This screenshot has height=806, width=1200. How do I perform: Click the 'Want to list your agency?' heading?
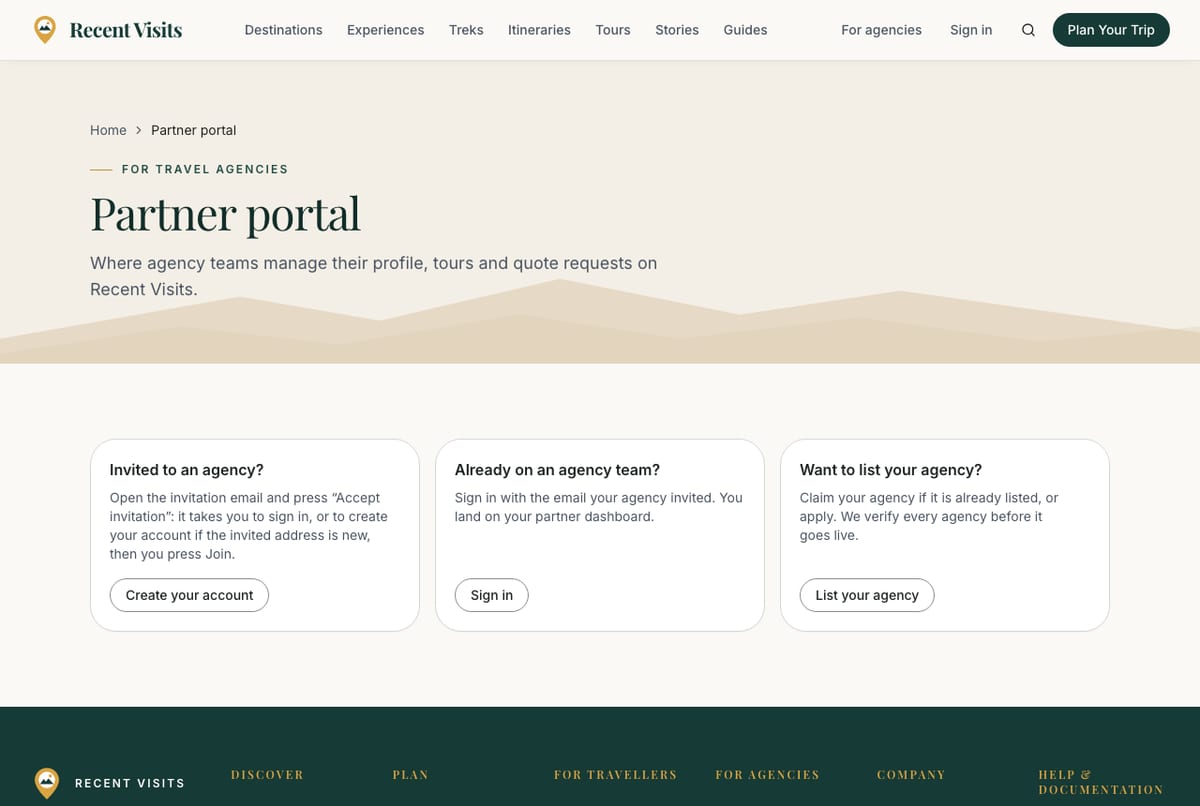[x=891, y=470]
